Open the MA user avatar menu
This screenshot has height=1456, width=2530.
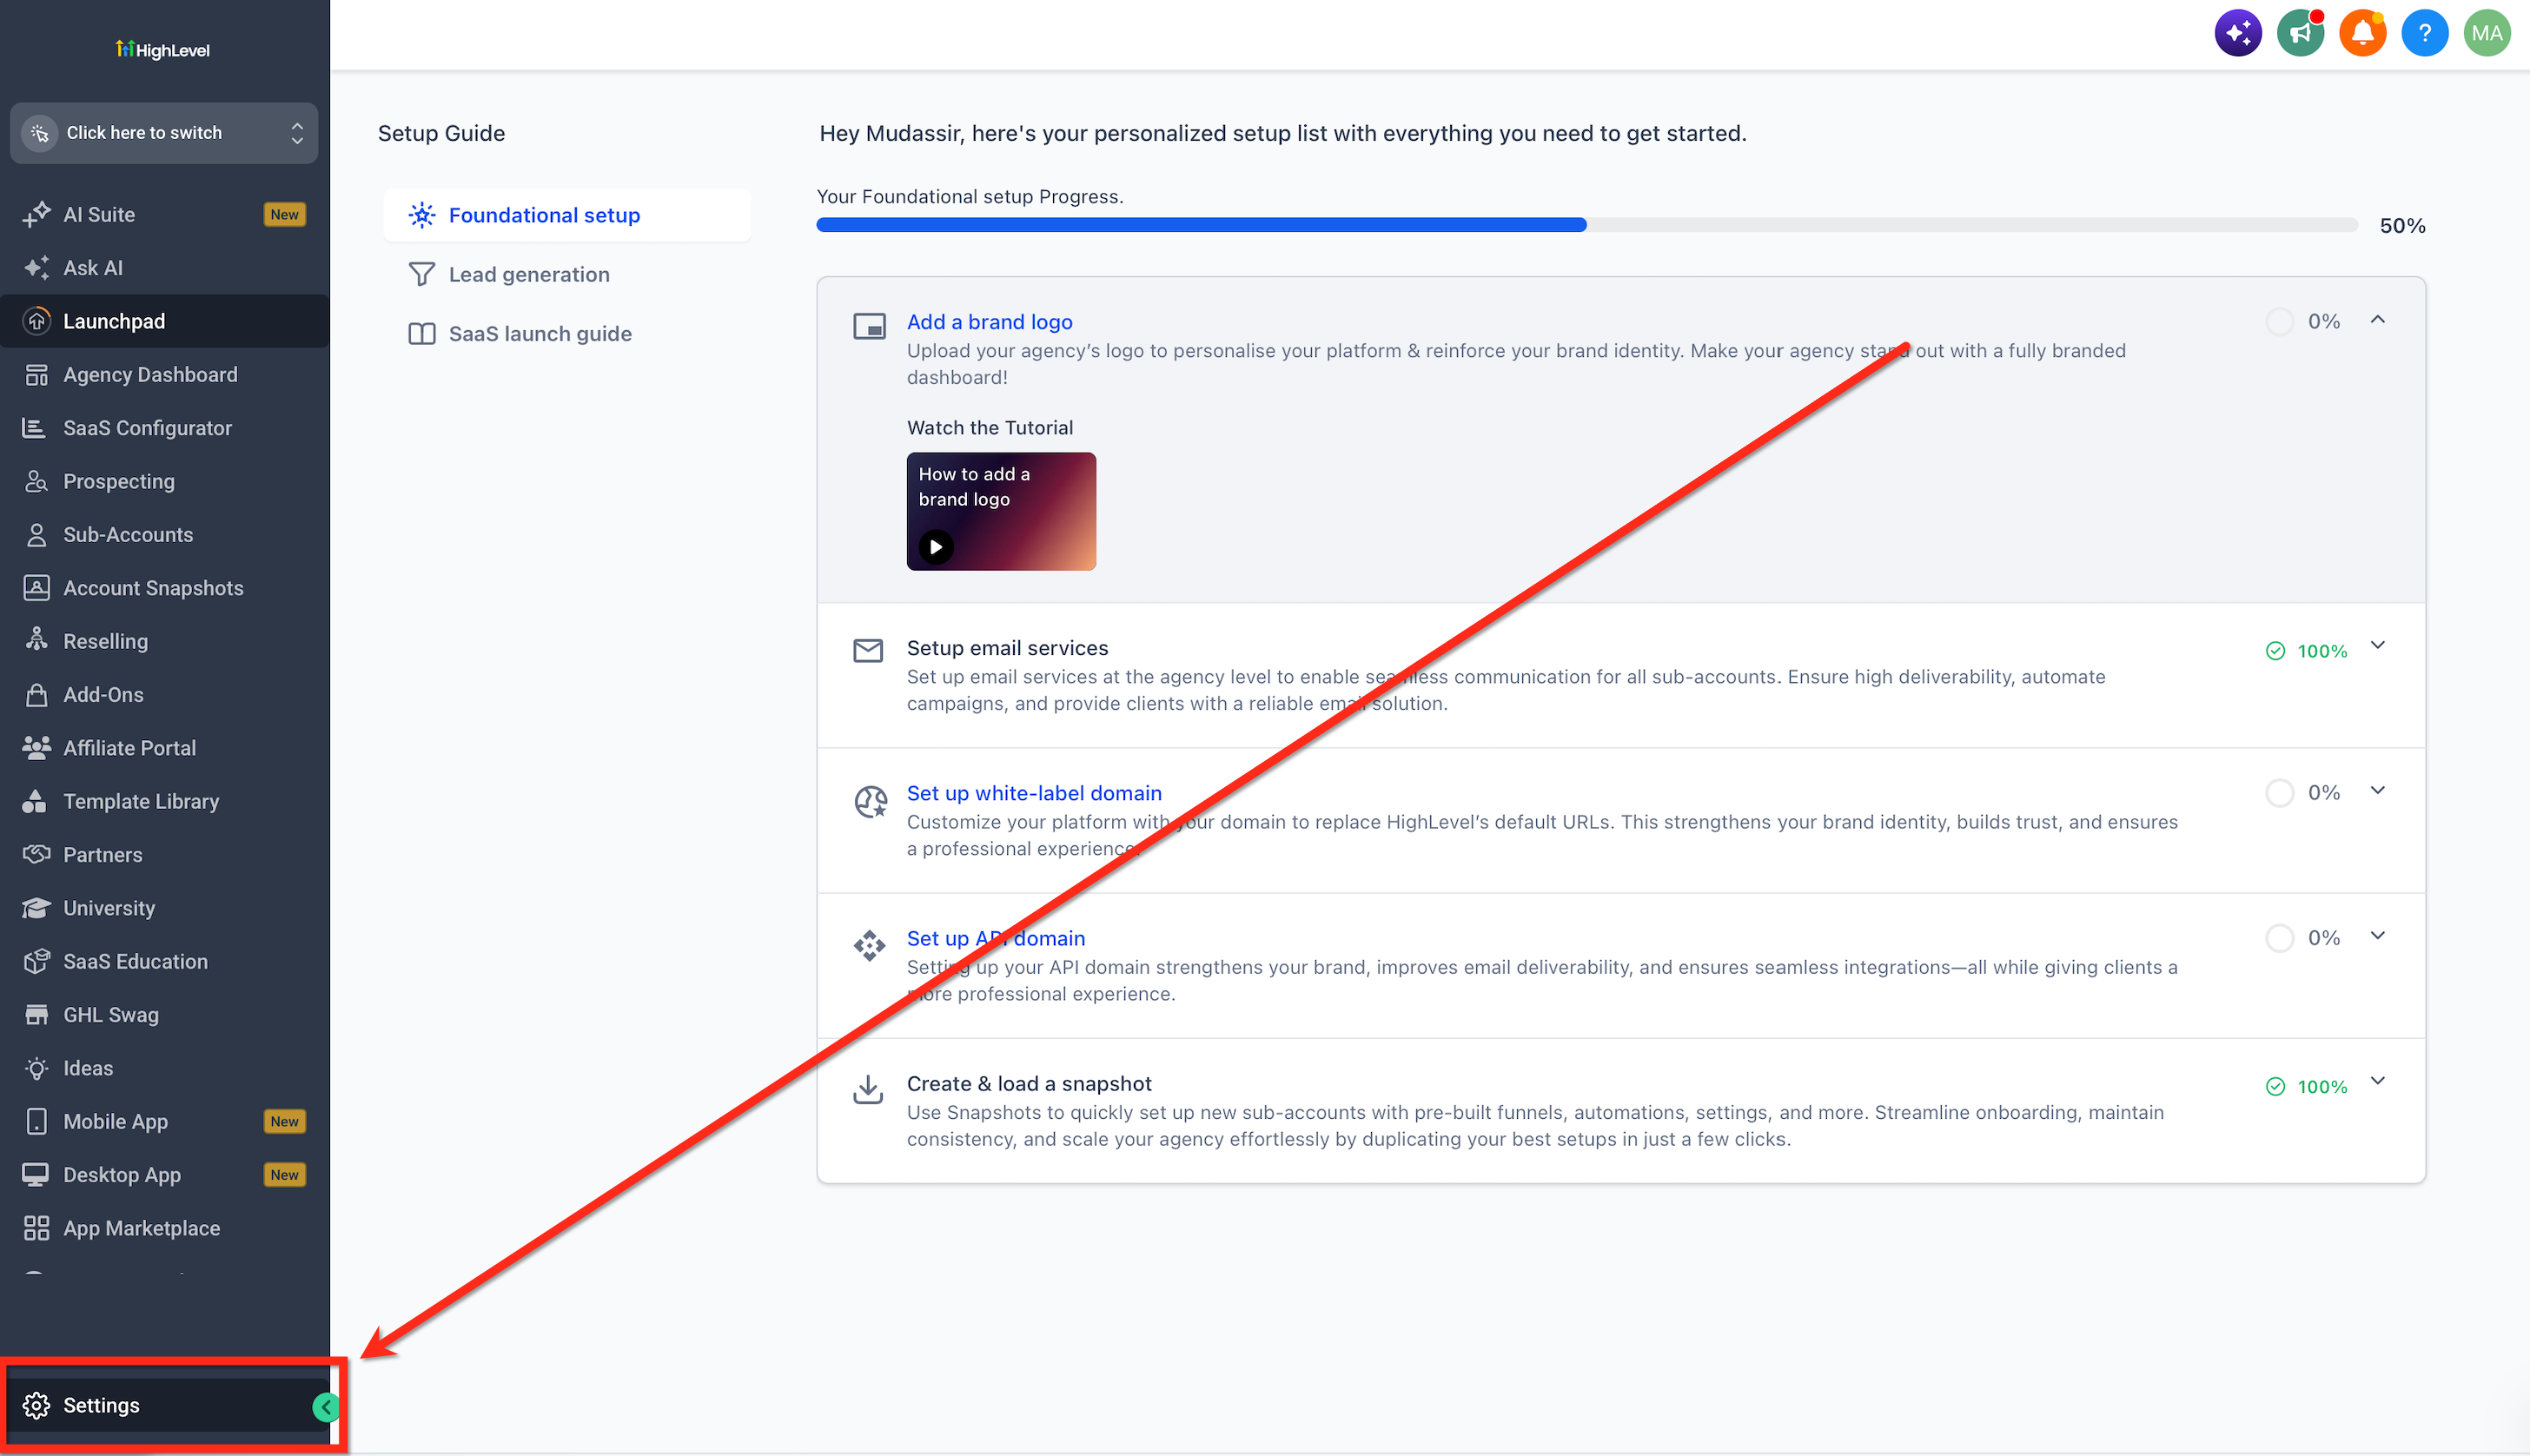click(2486, 34)
